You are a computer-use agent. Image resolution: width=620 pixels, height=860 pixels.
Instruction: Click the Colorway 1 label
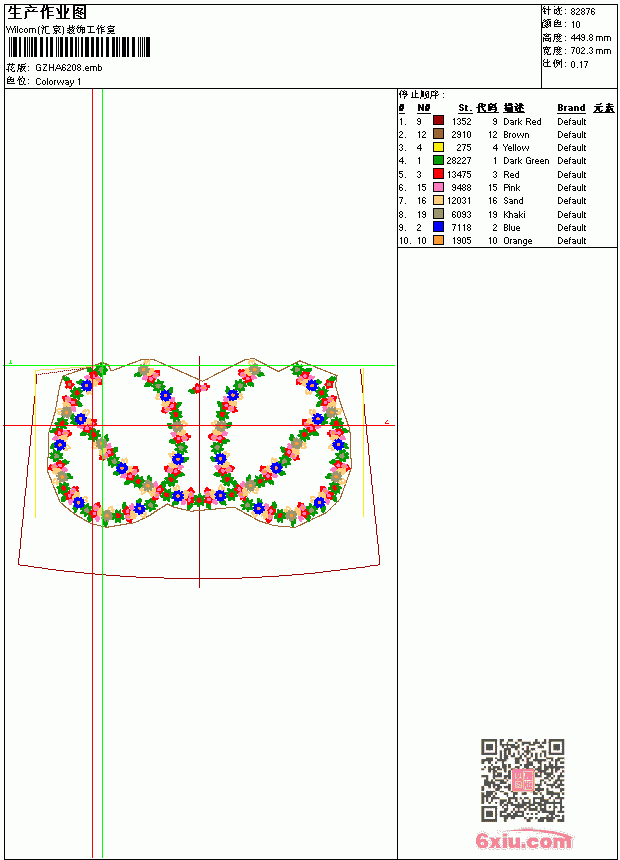pyautogui.click(x=58, y=82)
